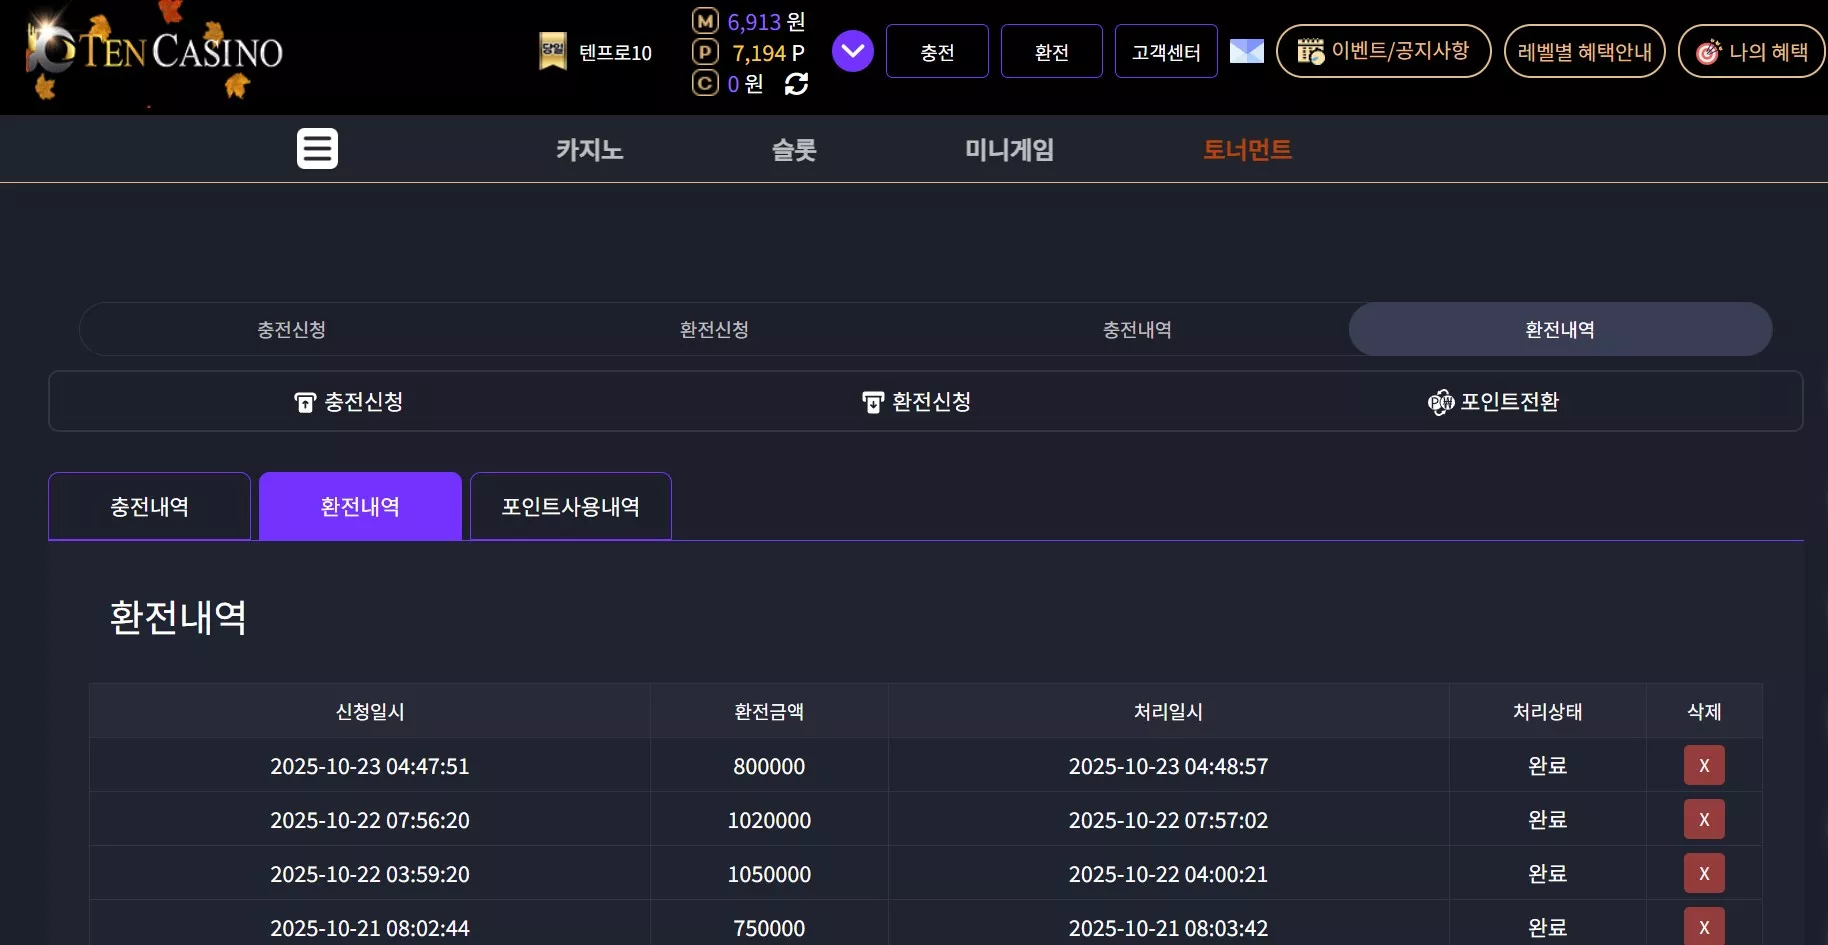Open the 포인트사용내역 tab
The height and width of the screenshot is (945, 1828).
pyautogui.click(x=570, y=506)
